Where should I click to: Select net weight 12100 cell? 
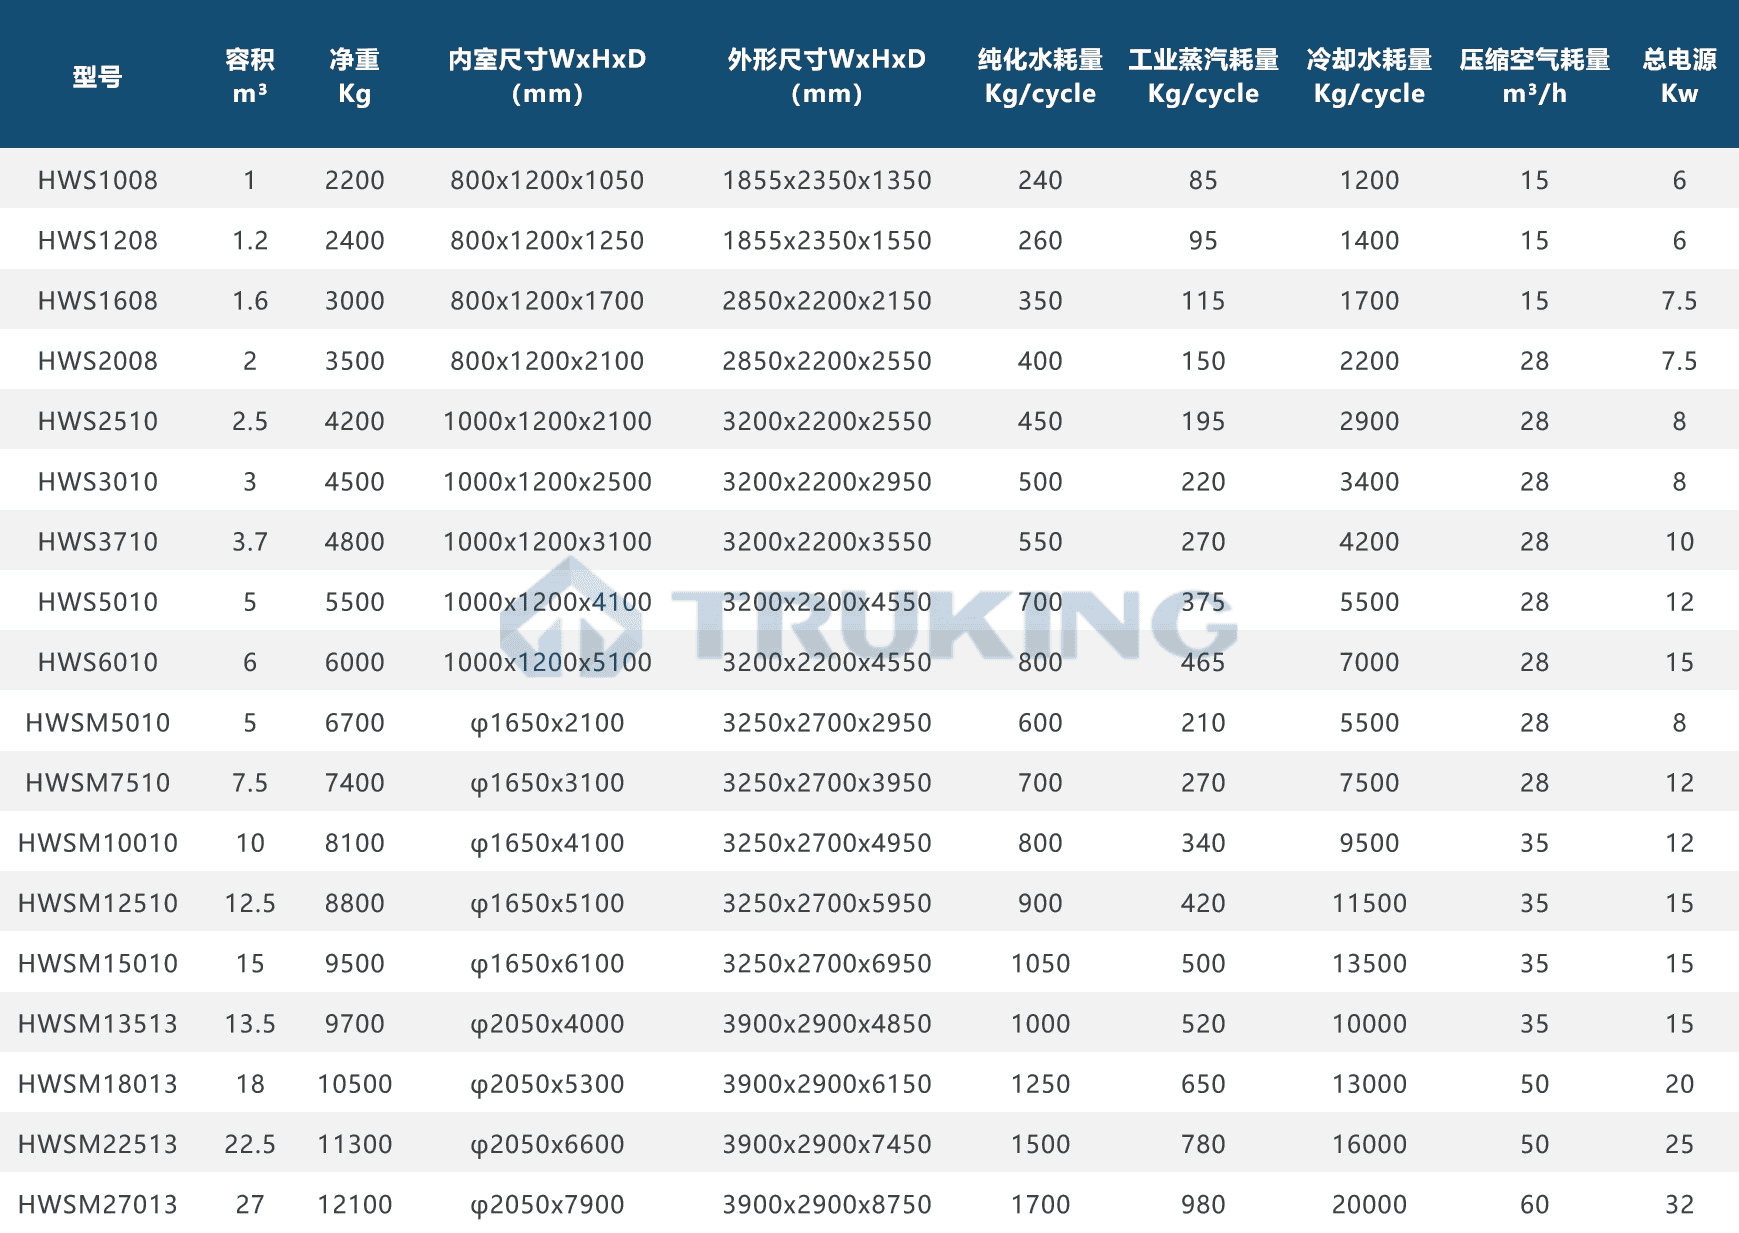(354, 1204)
